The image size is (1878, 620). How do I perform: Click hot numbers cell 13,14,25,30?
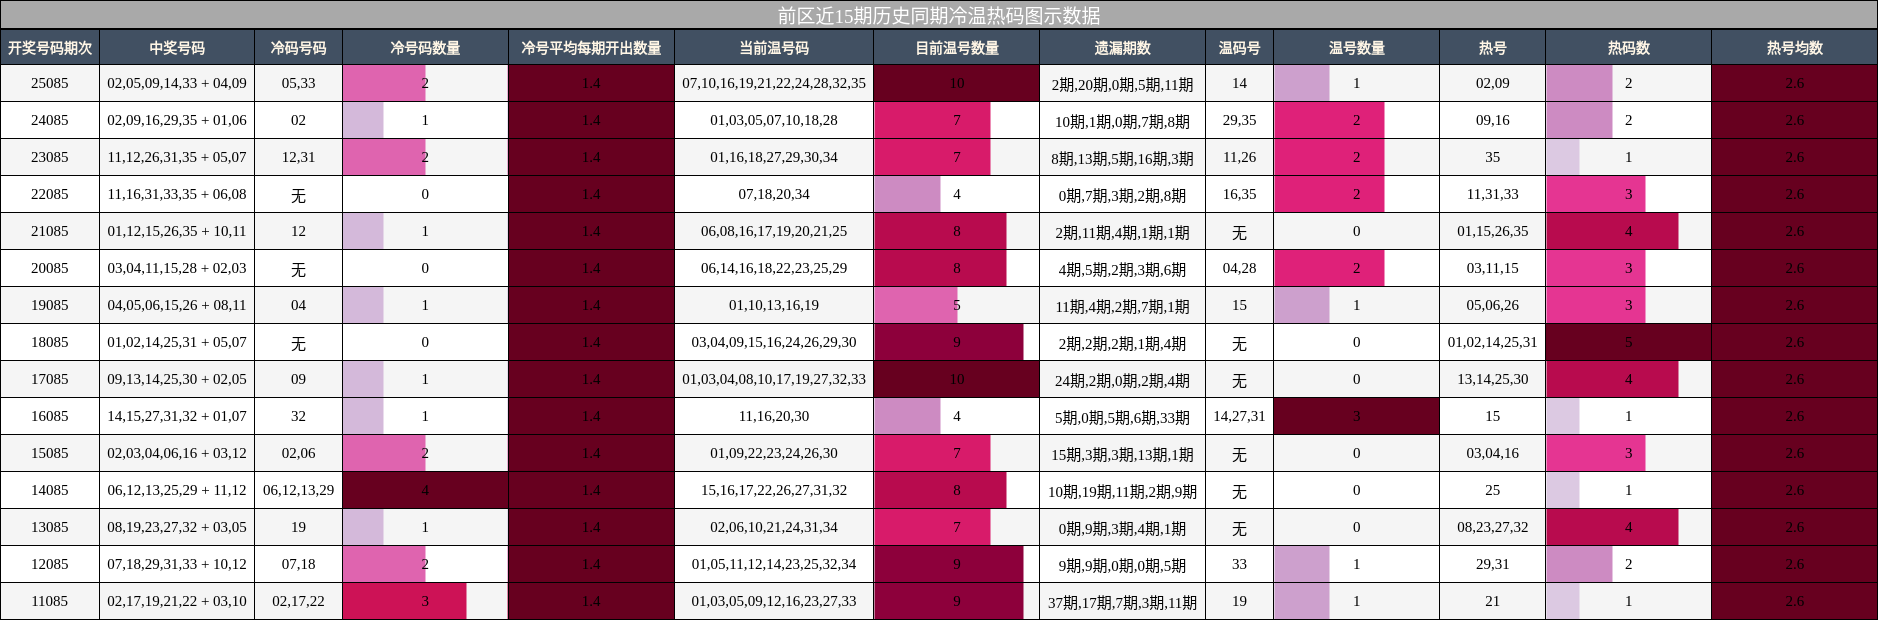tap(1492, 379)
